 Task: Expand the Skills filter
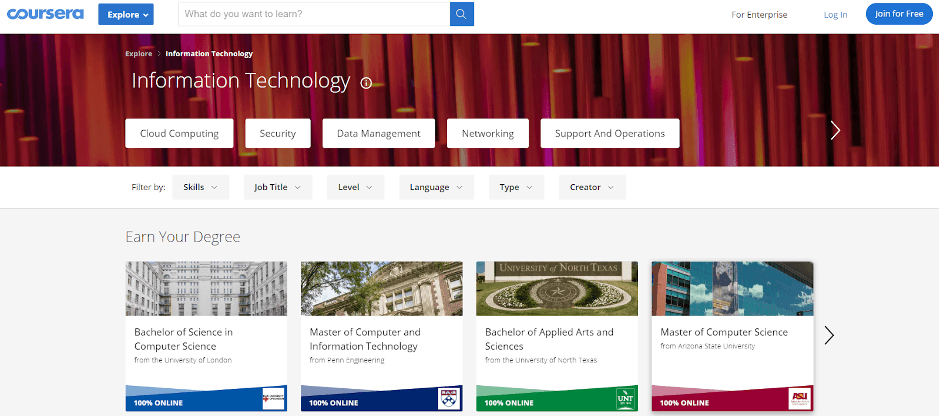200,187
